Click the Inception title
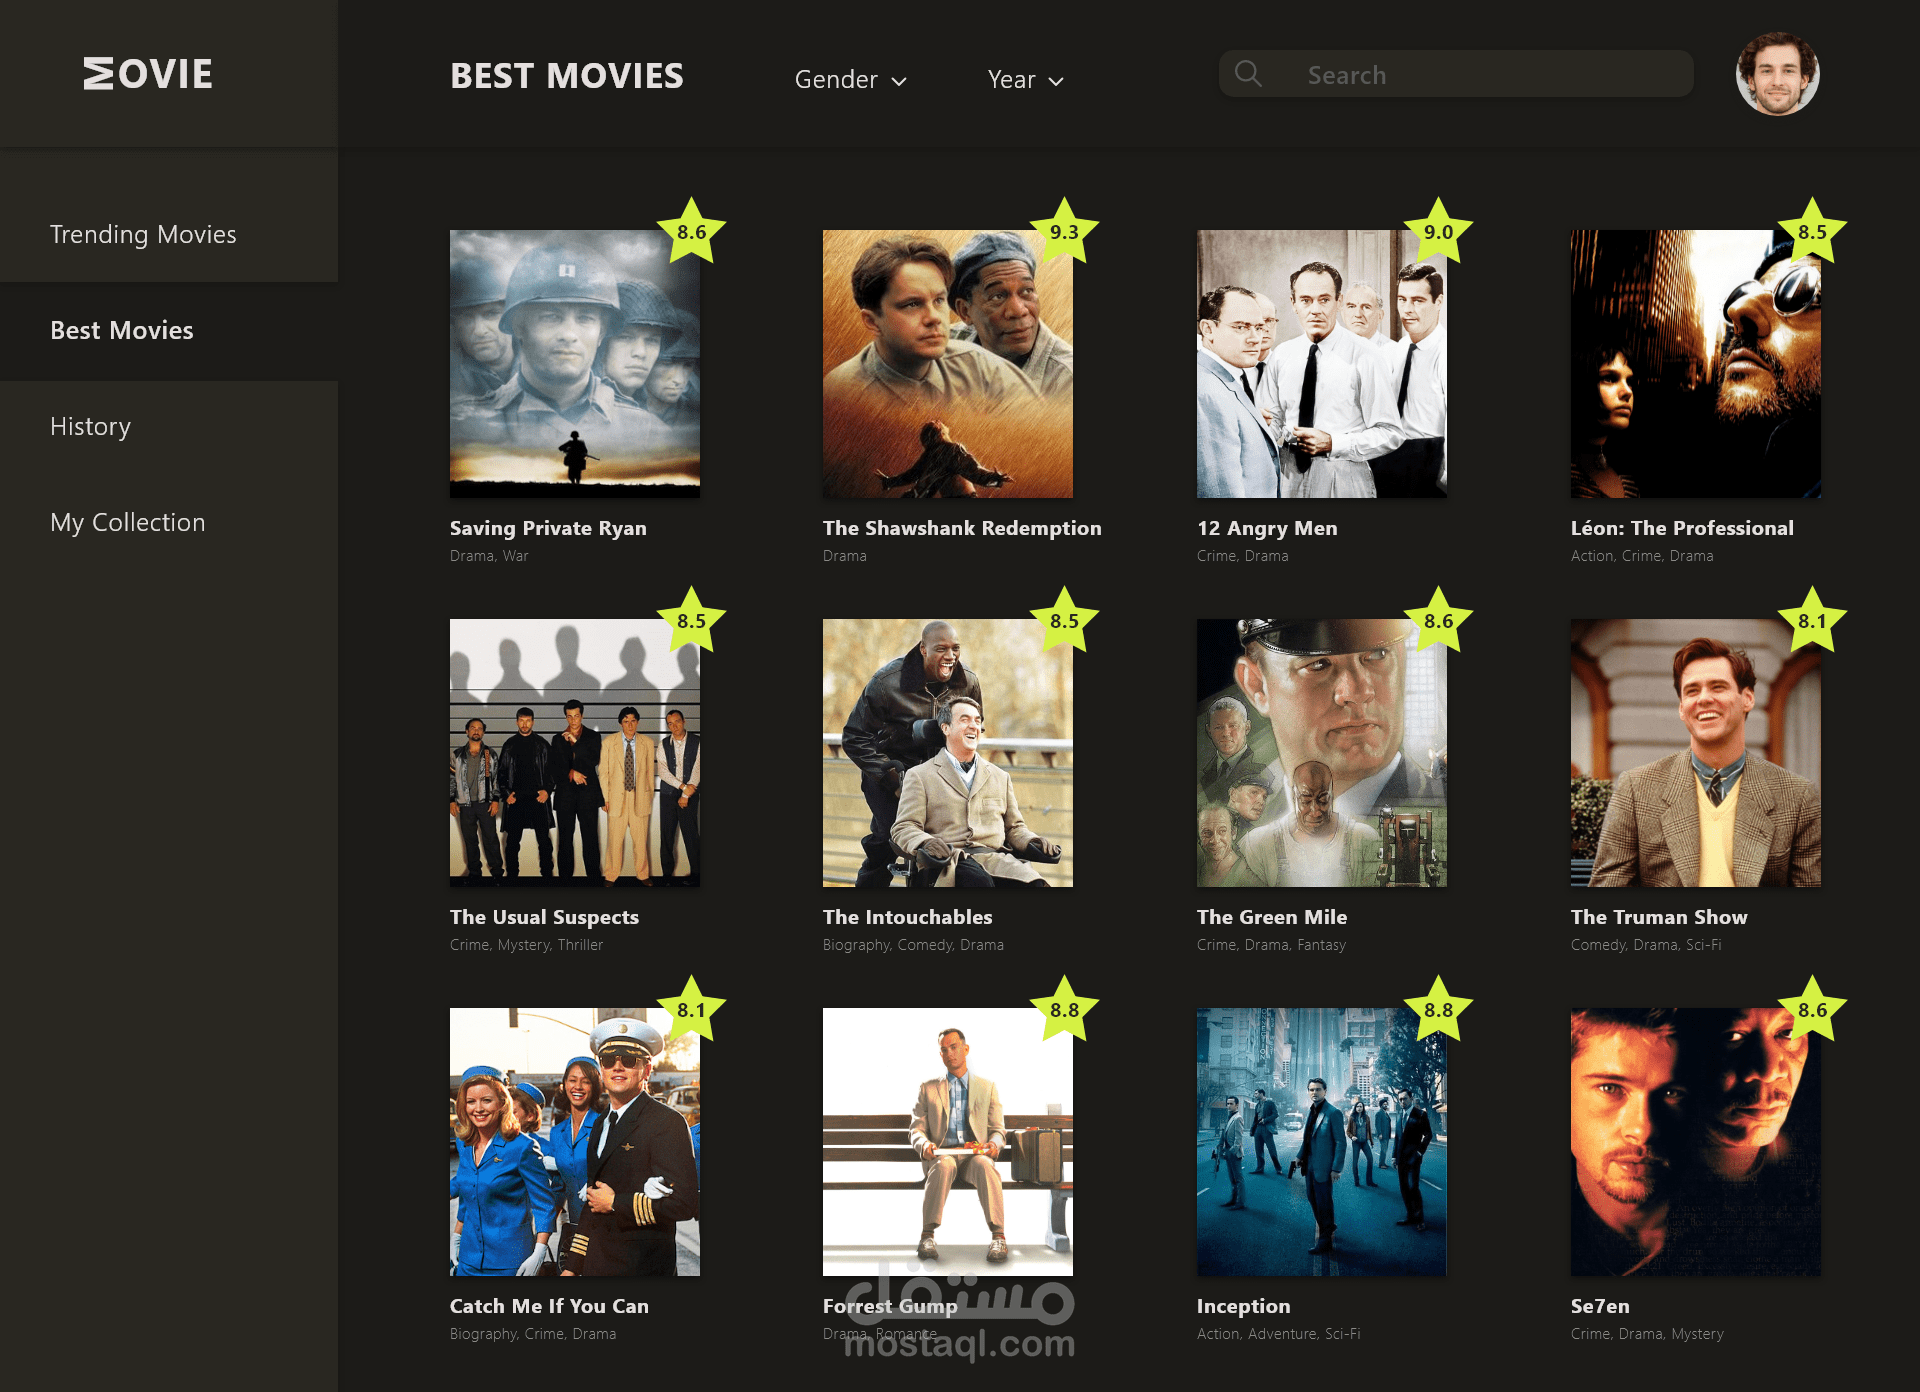Viewport: 1920px width, 1392px height. [1244, 1306]
